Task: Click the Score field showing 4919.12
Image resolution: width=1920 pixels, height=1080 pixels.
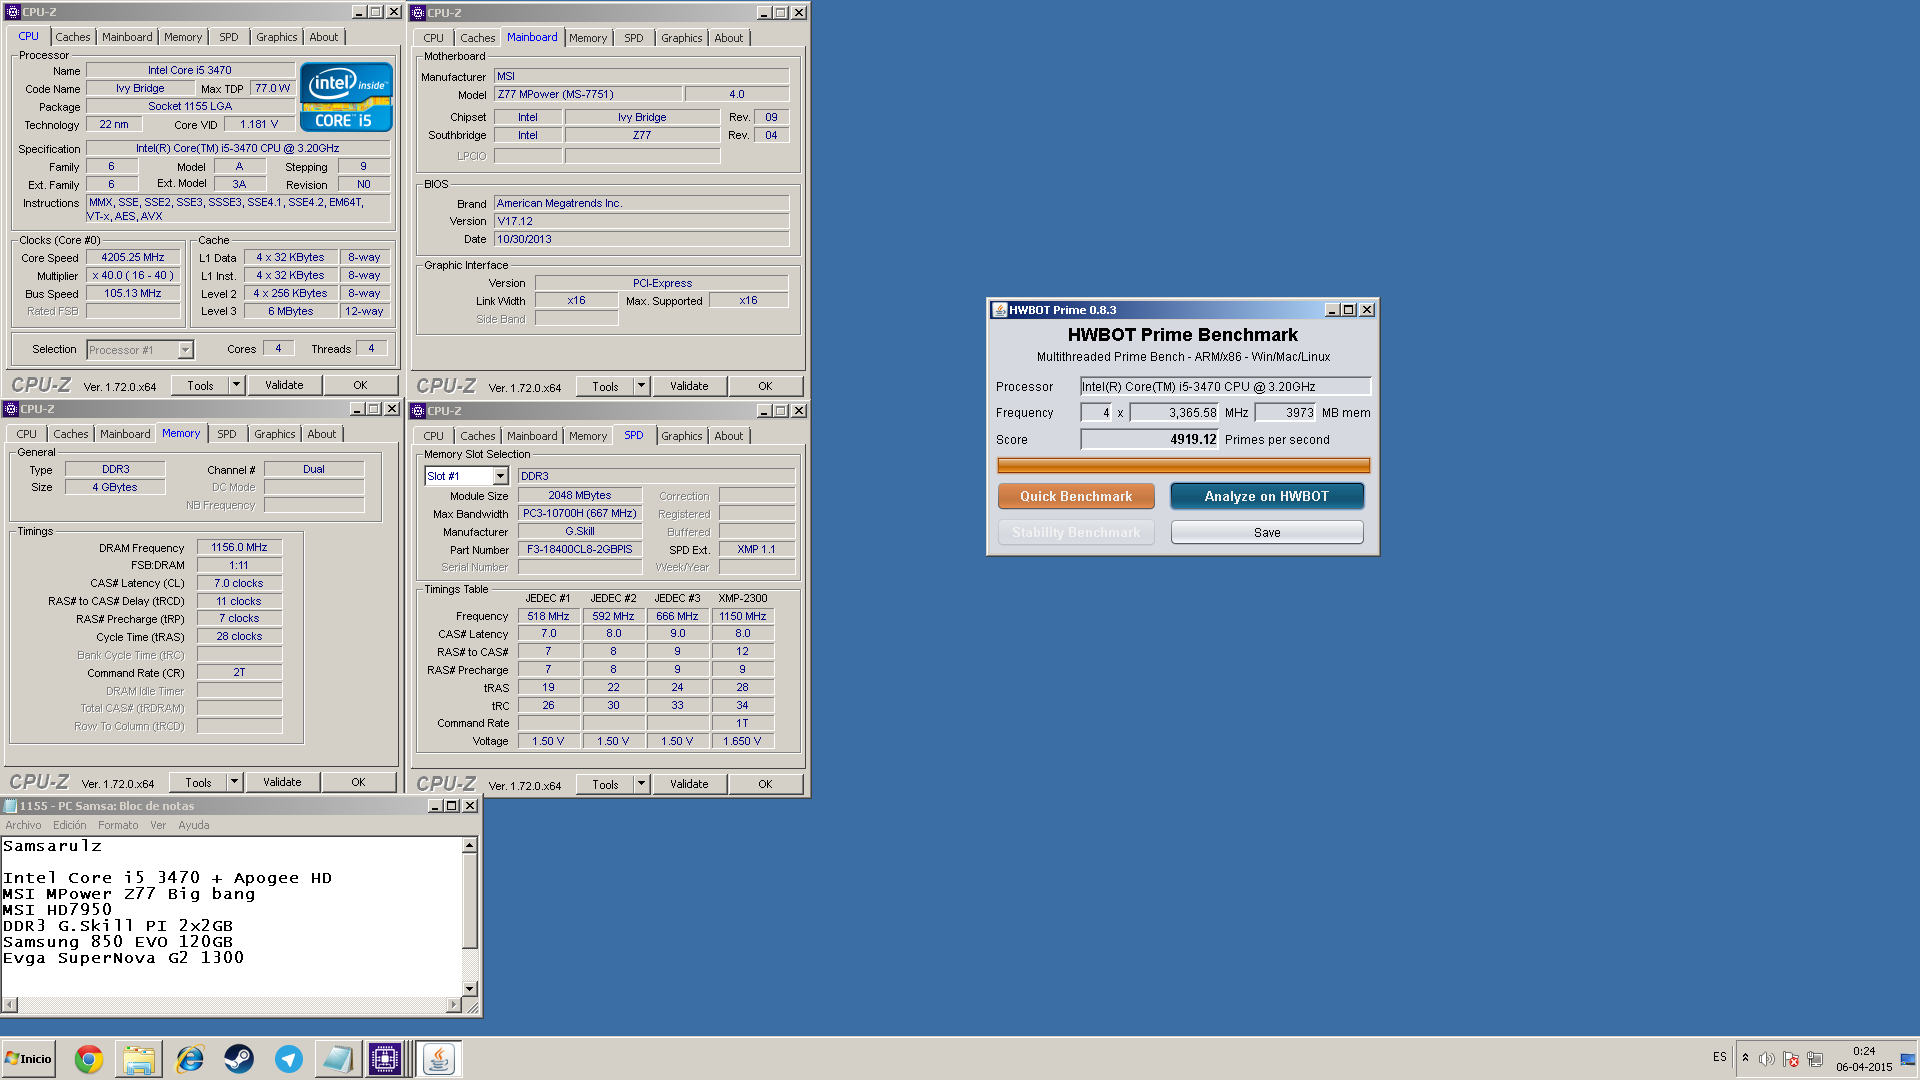Action: click(x=1149, y=439)
